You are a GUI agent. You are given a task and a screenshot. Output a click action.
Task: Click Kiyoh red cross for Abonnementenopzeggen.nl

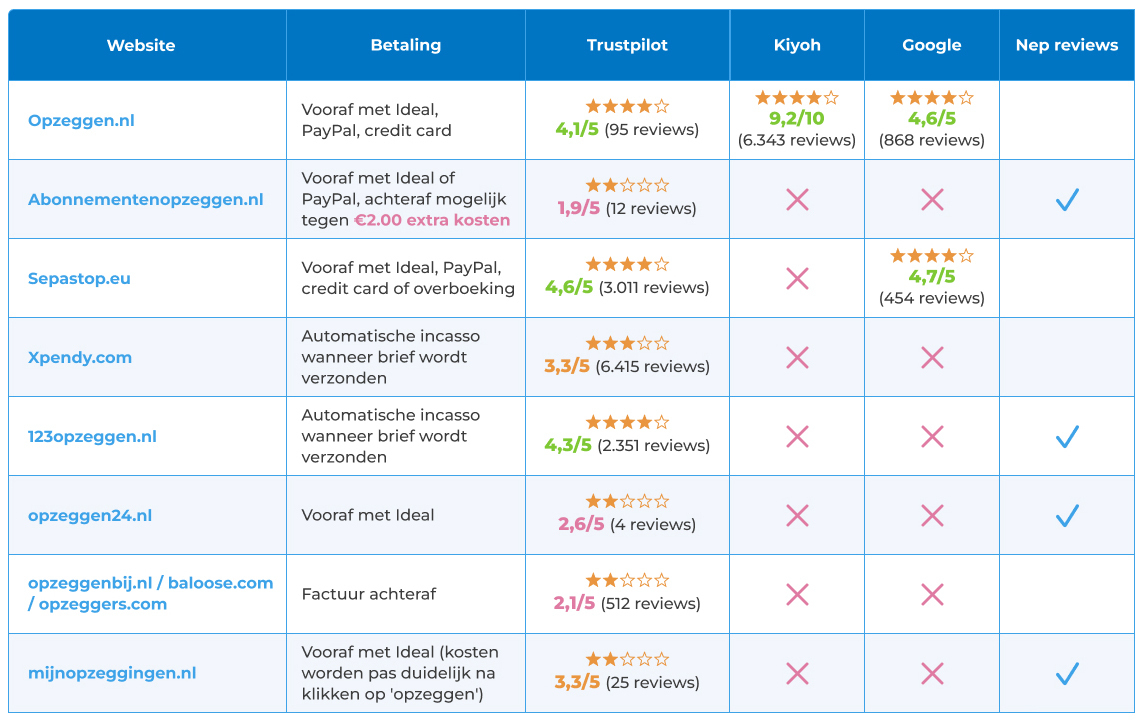pyautogui.click(x=797, y=200)
